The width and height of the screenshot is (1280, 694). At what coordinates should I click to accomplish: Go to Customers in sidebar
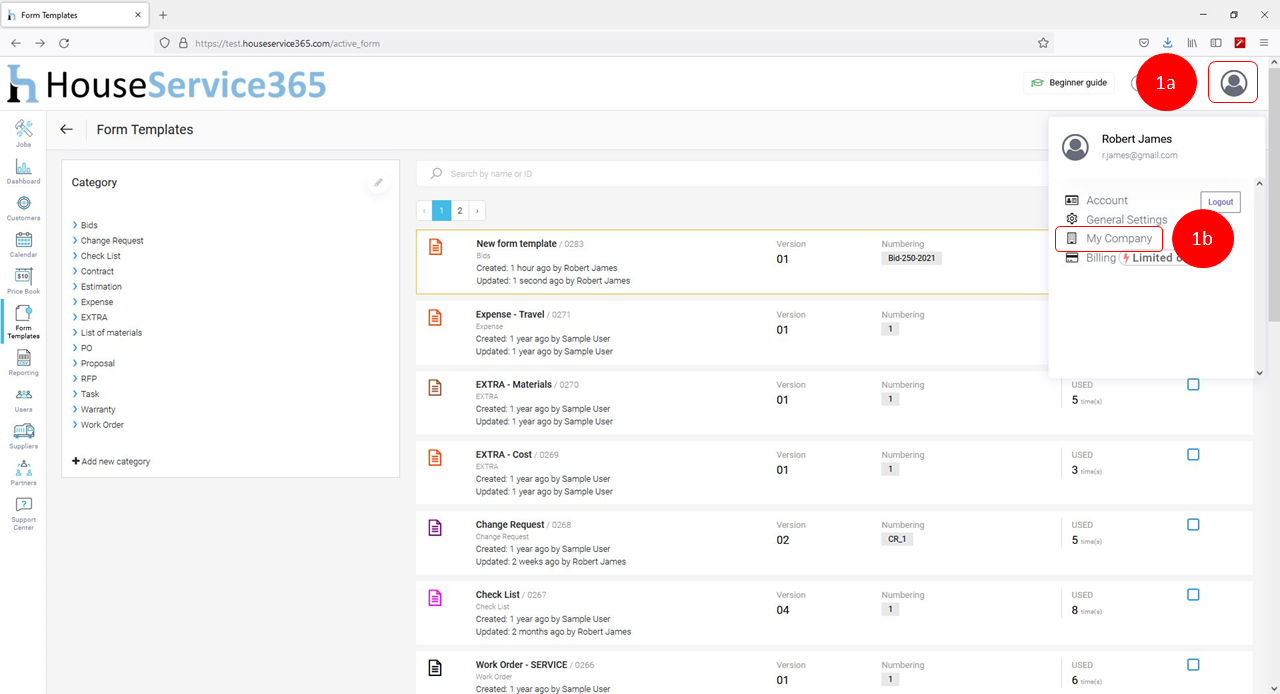point(23,208)
